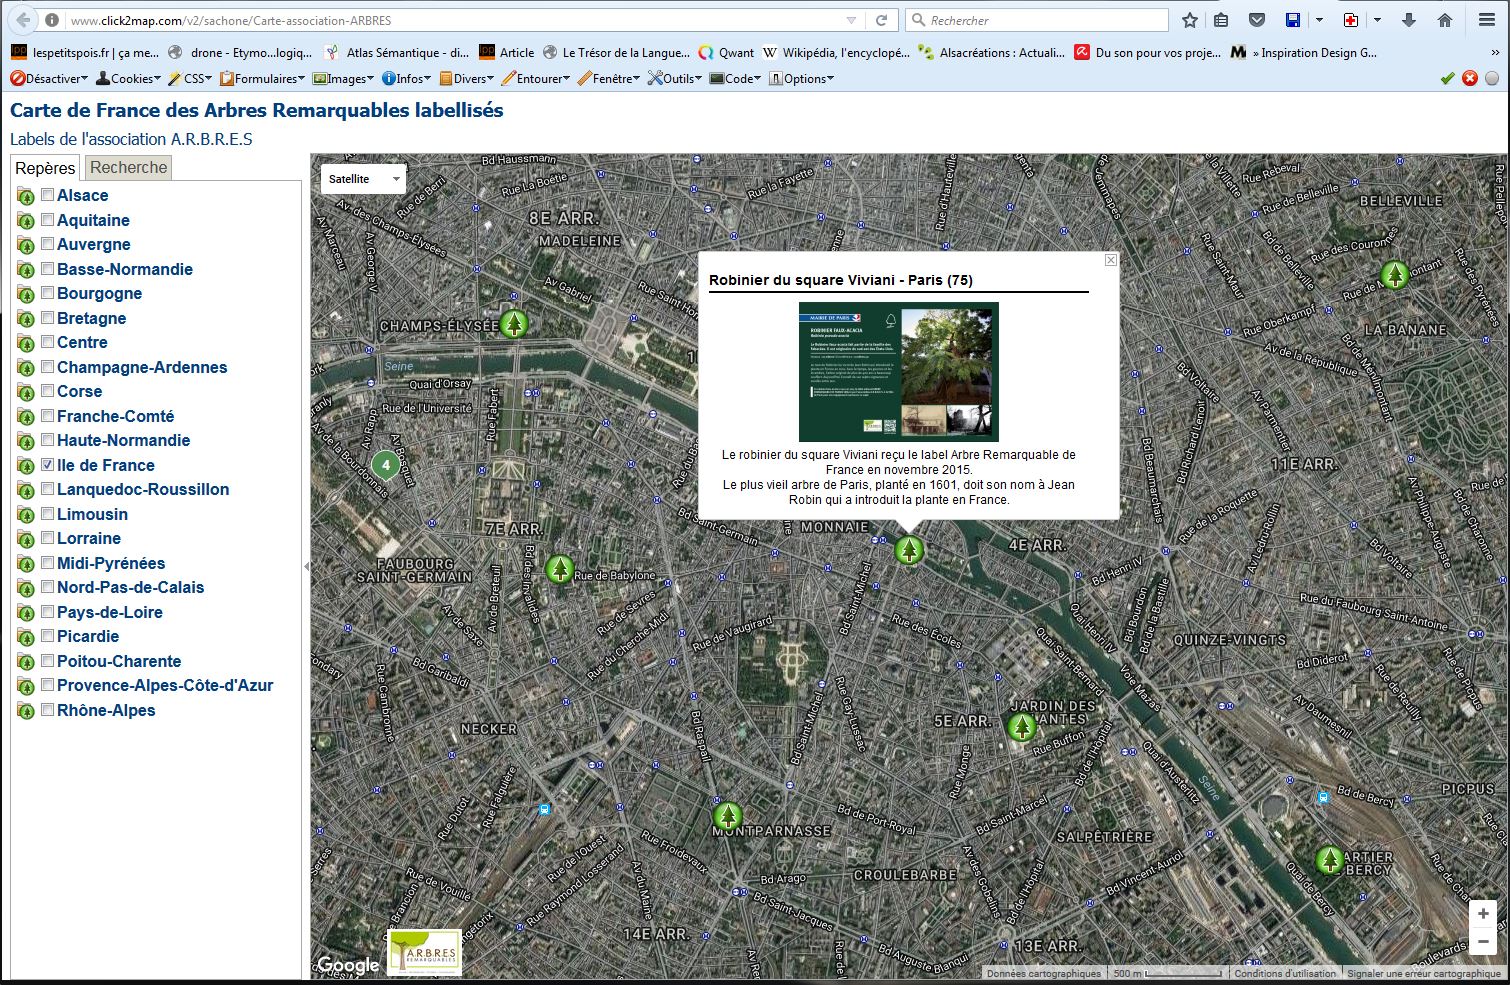The image size is (1510, 985).
Task: Uncheck the Ile de France checkbox
Action: pyautogui.click(x=47, y=465)
